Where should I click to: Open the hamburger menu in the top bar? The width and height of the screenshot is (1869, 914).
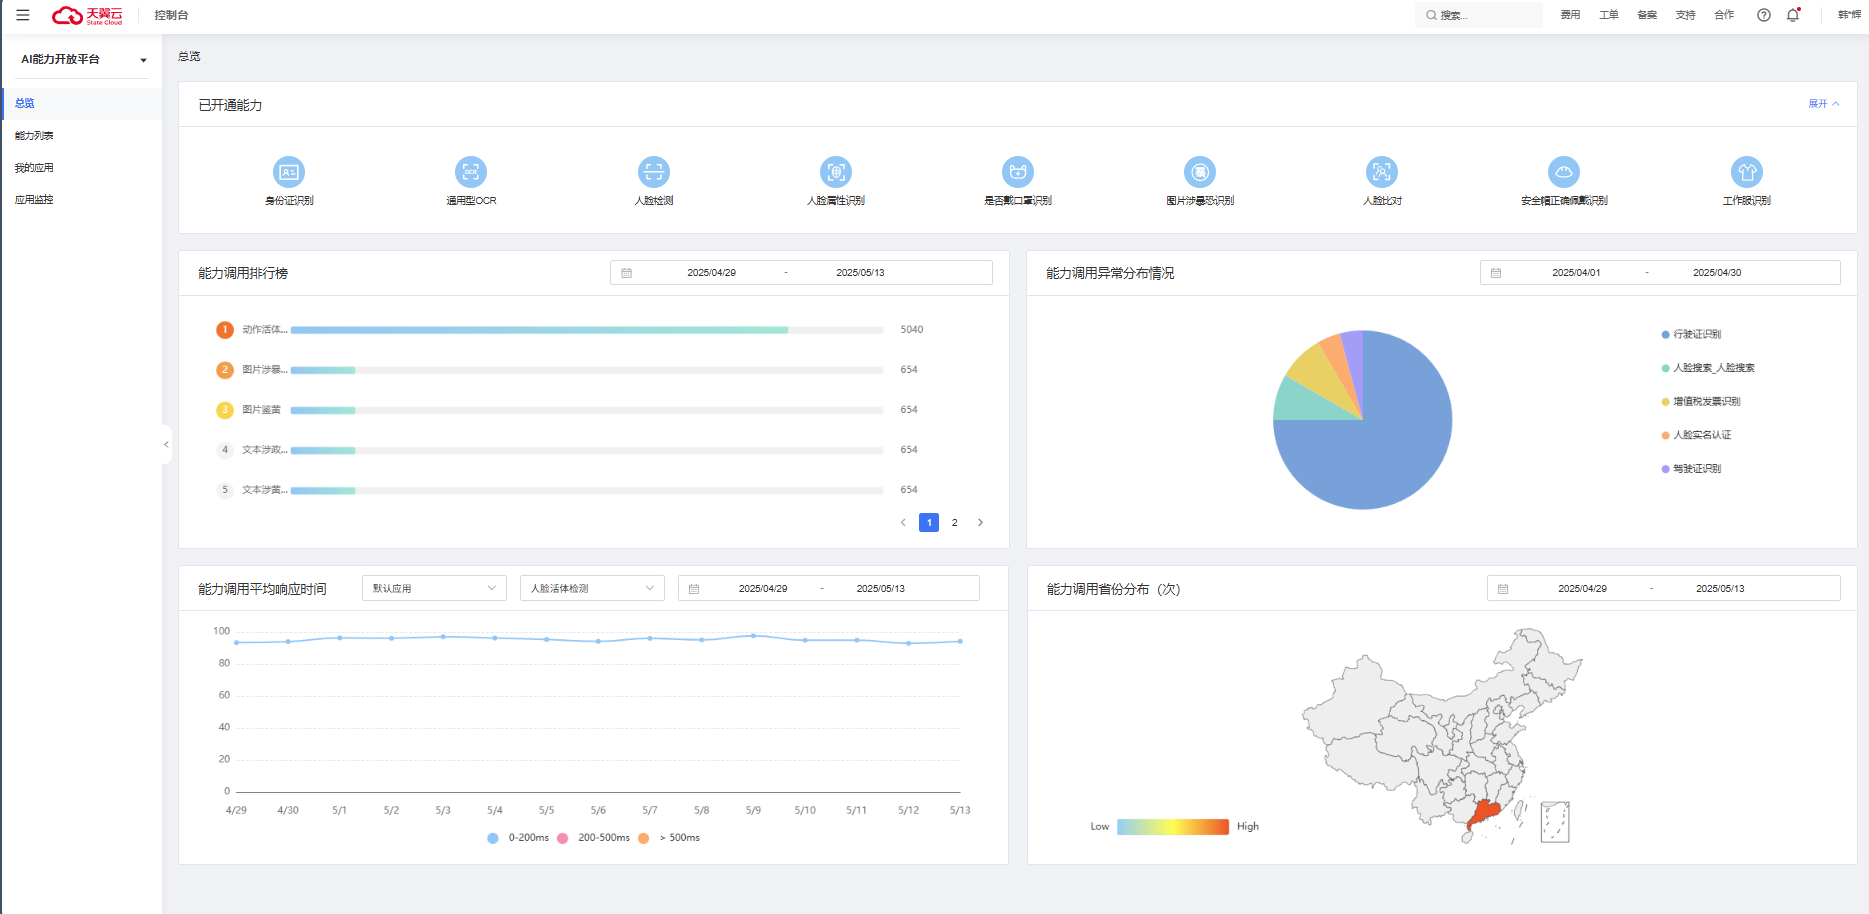pyautogui.click(x=23, y=15)
